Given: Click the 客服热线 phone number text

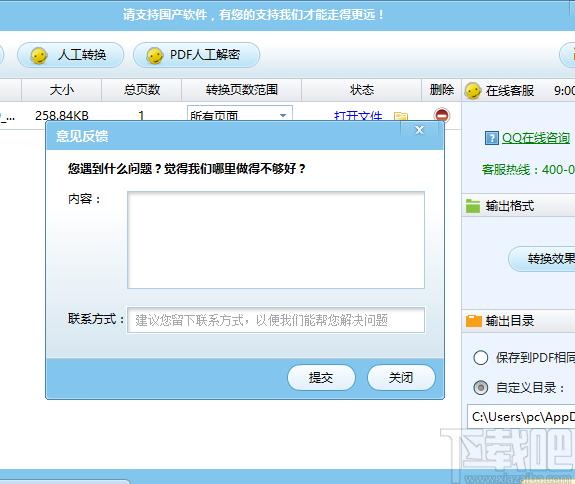Looking at the screenshot, I should [x=528, y=170].
